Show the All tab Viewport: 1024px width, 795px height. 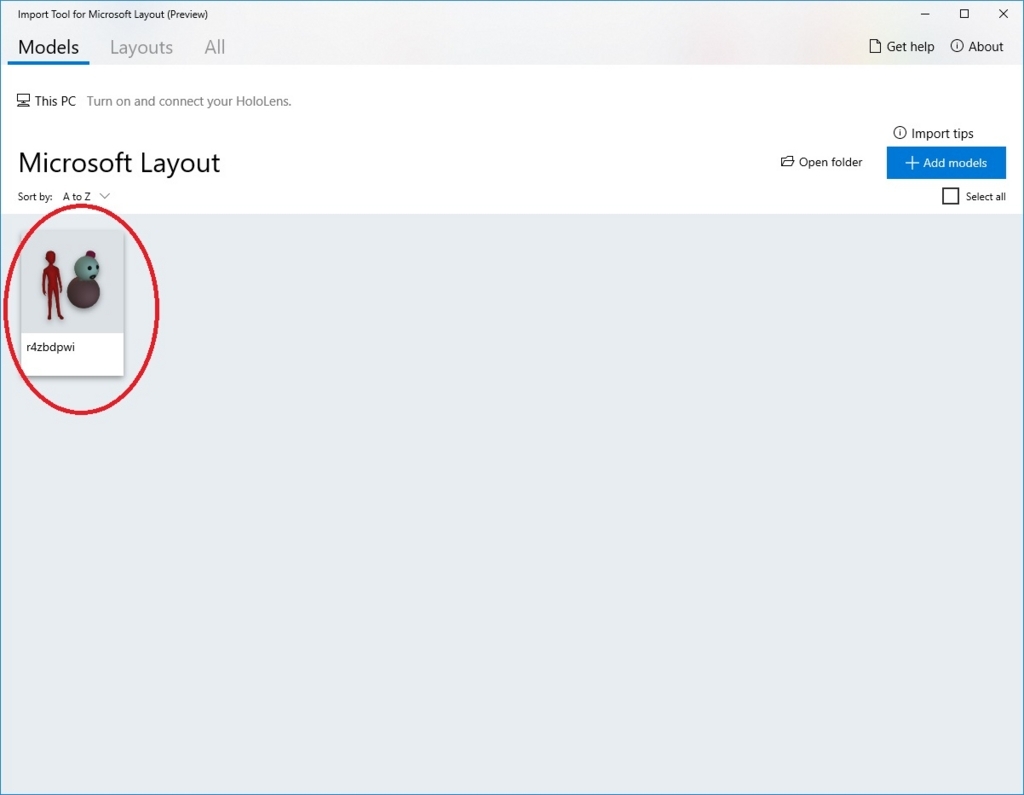point(214,47)
